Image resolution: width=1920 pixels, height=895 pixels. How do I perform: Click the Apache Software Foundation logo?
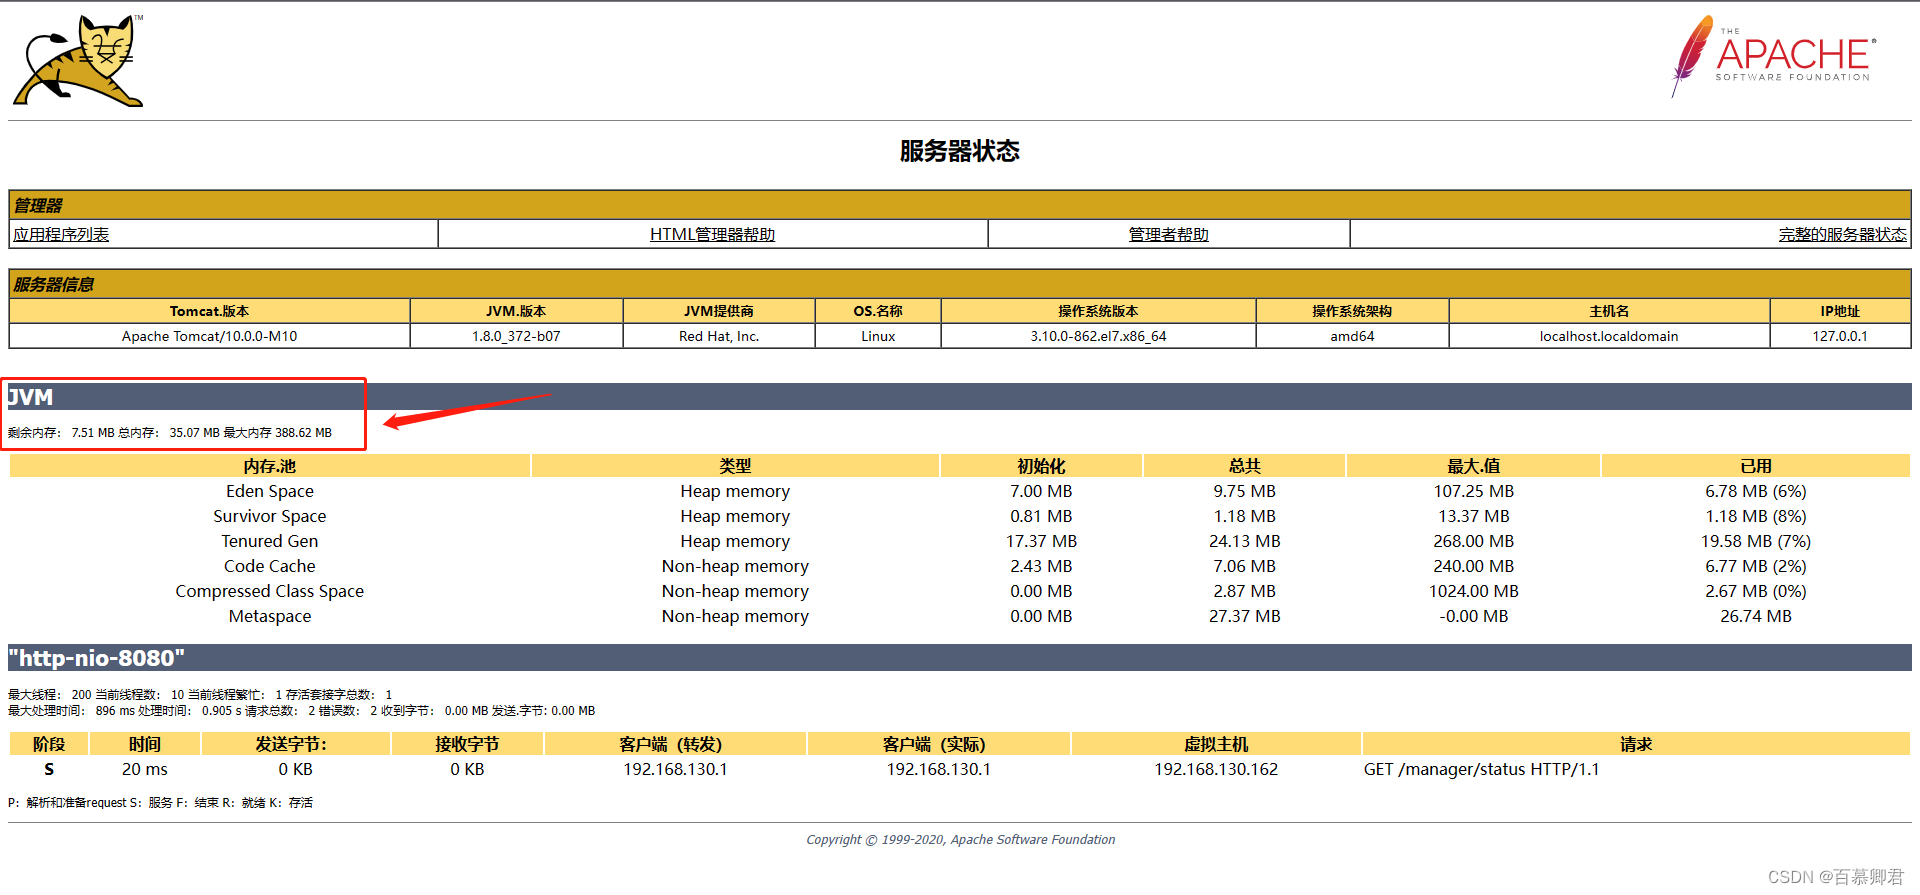tap(1772, 56)
